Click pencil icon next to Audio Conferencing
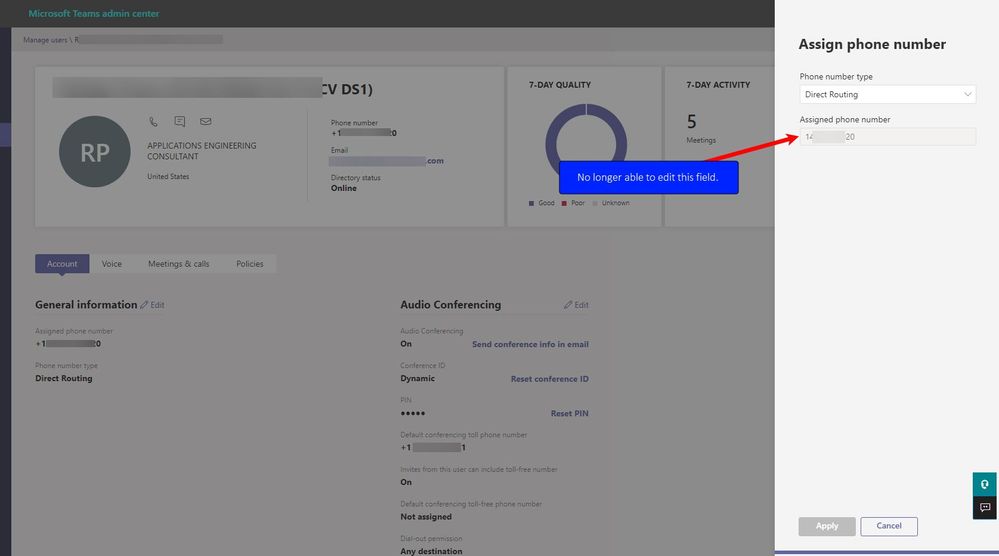The image size is (999, 556). pos(568,305)
